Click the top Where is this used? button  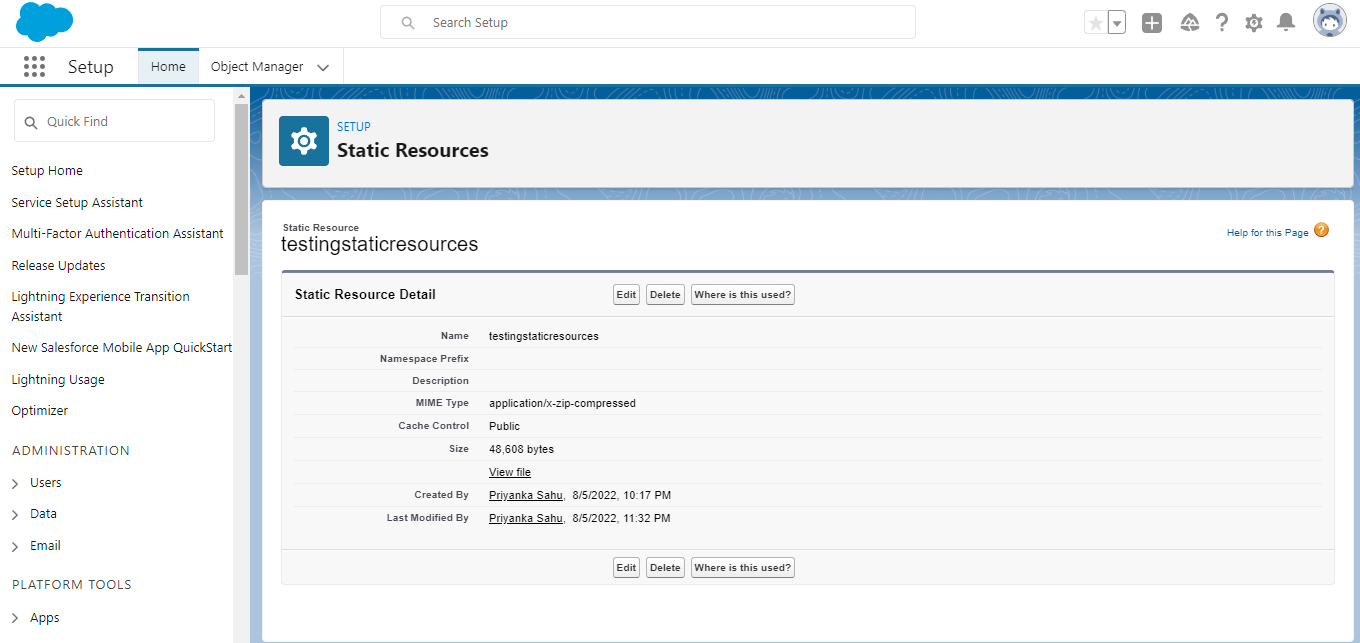click(743, 295)
